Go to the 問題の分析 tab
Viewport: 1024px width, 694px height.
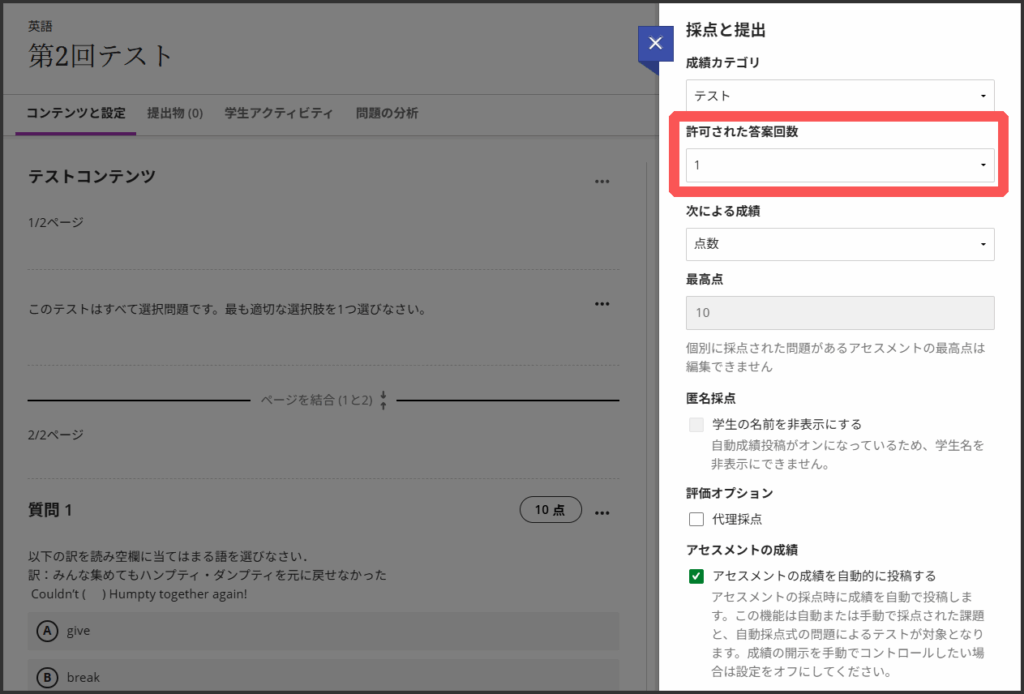[387, 113]
